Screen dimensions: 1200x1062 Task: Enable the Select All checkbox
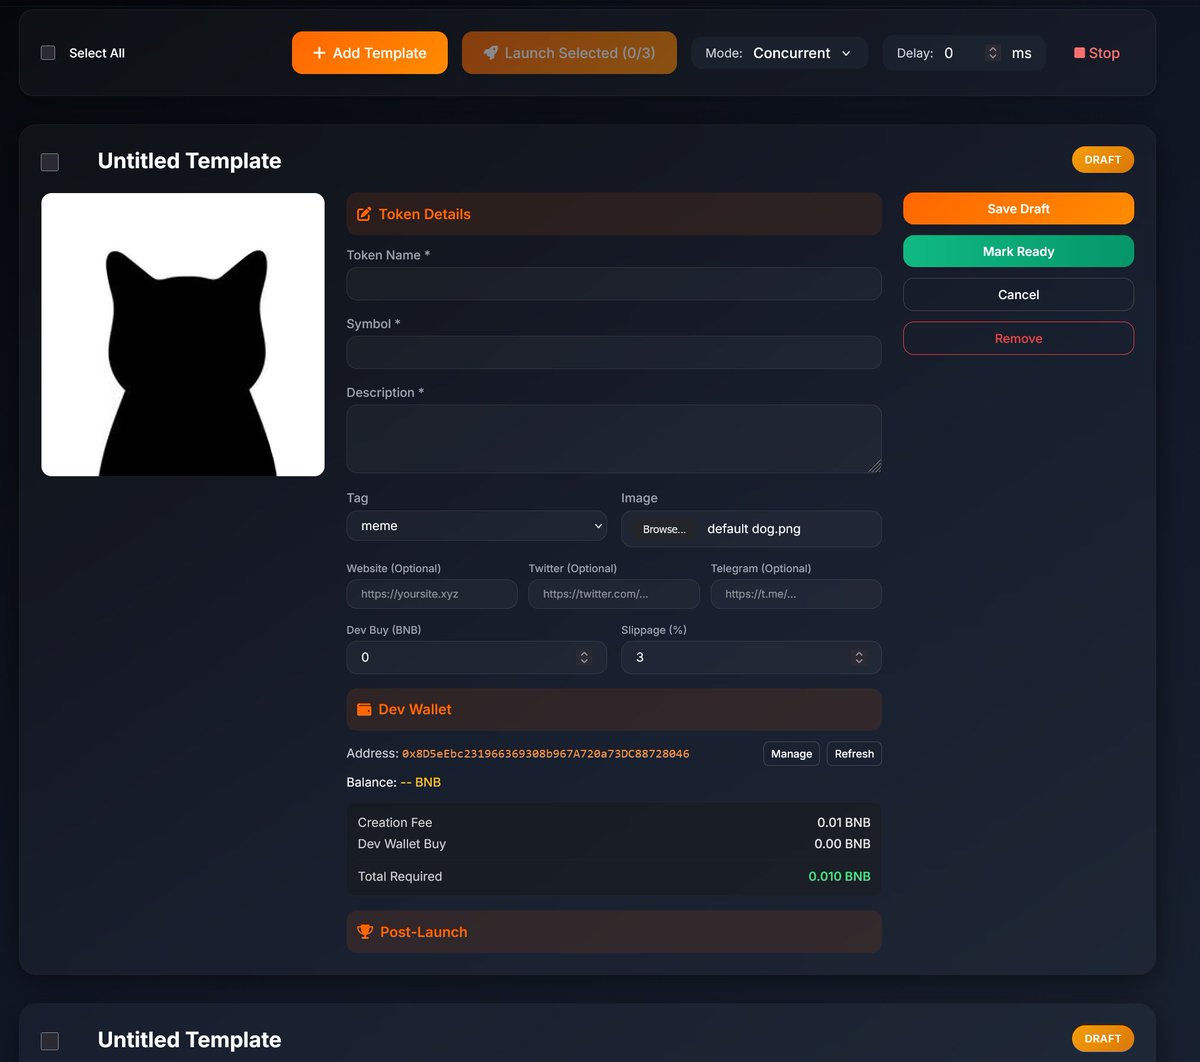47,52
